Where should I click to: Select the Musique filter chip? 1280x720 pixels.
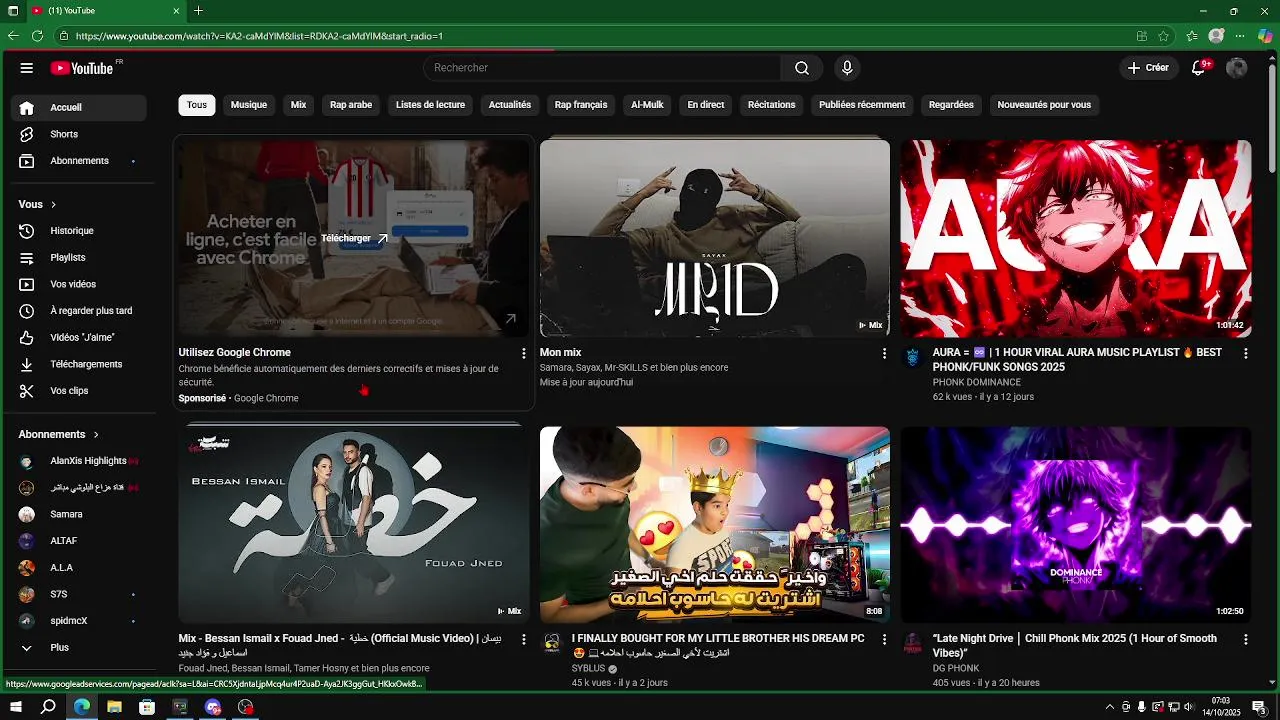[x=249, y=105]
